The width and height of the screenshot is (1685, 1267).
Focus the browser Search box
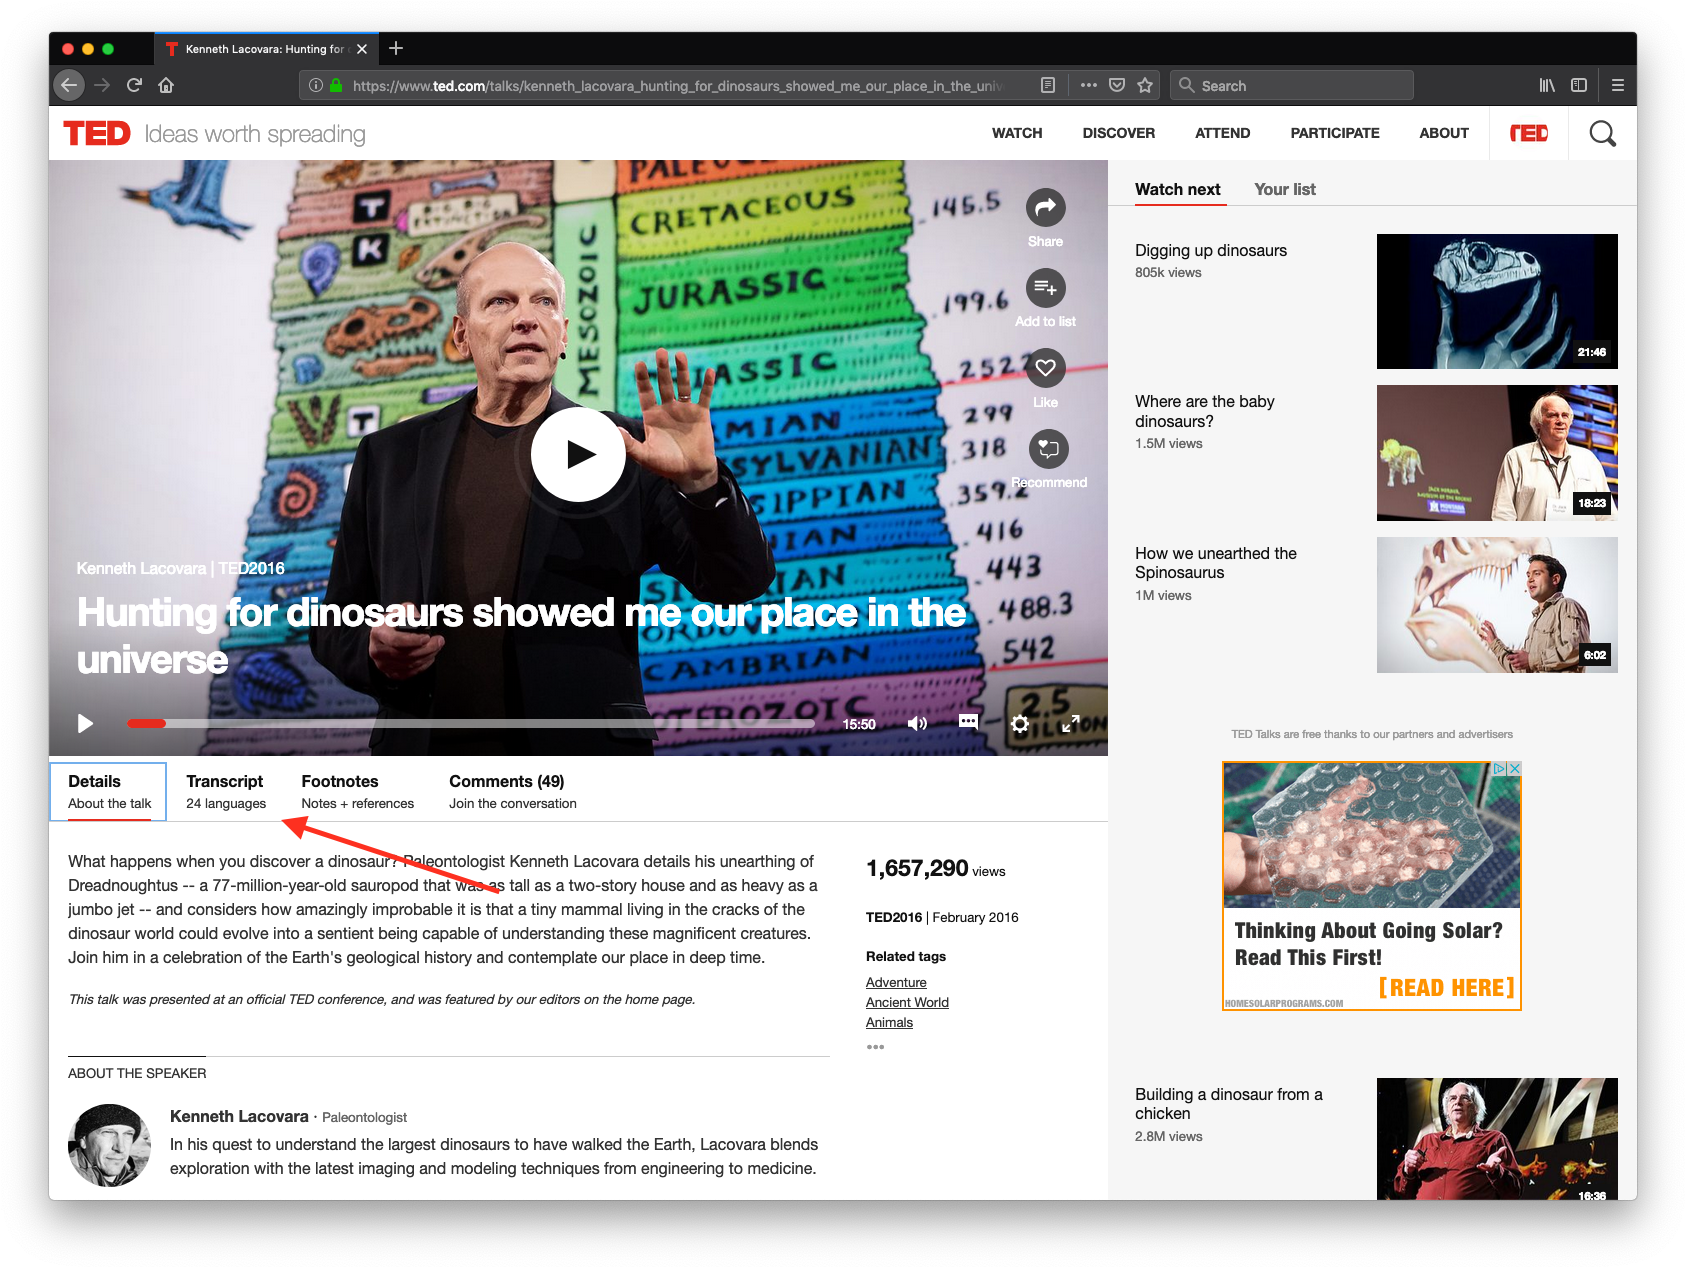point(1292,85)
